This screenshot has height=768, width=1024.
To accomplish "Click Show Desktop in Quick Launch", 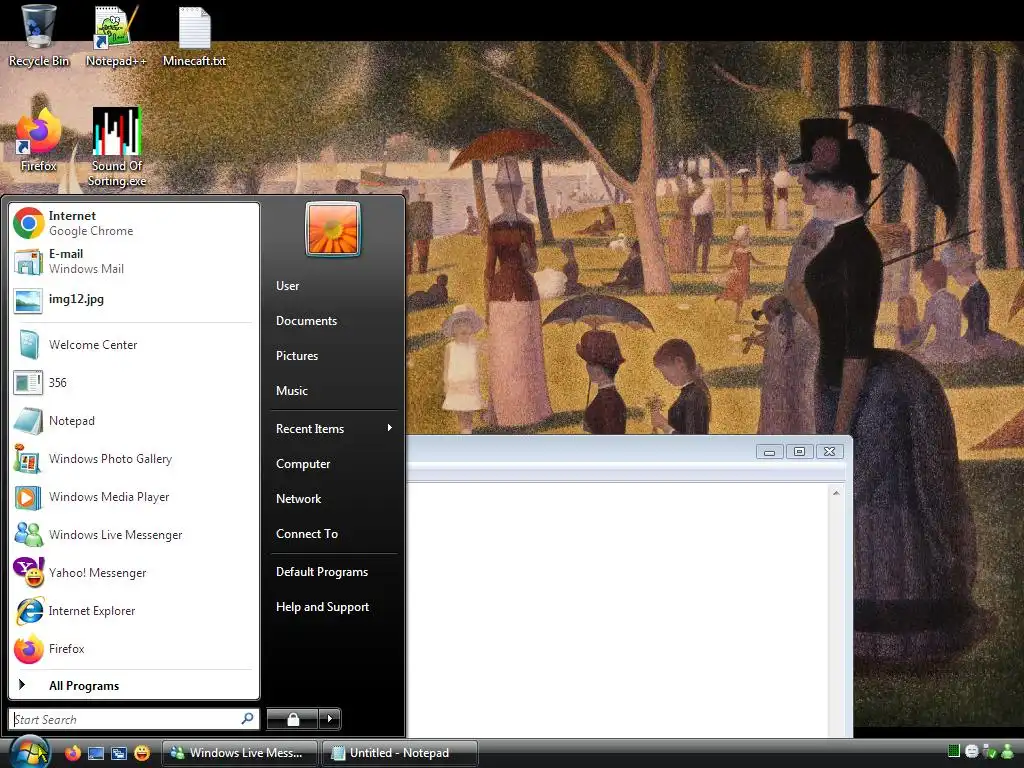I will coord(96,753).
